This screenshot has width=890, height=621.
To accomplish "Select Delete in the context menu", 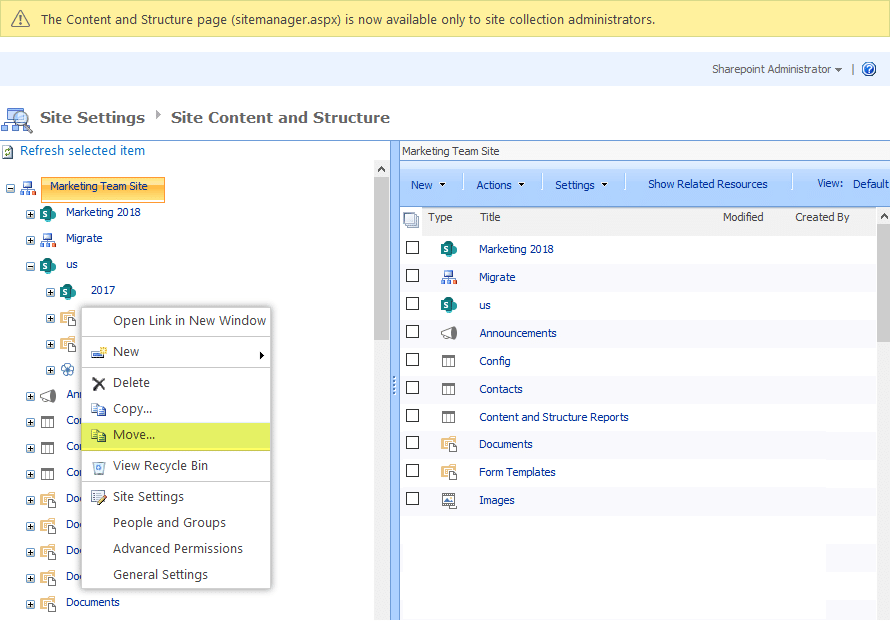I will [131, 383].
